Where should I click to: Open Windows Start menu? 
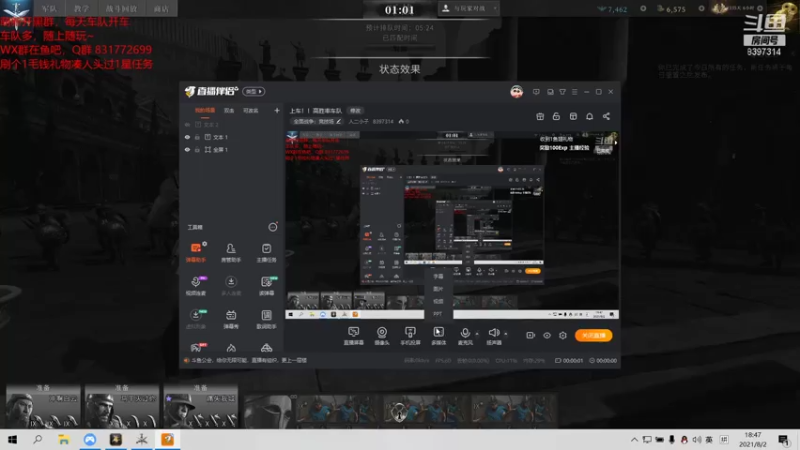[12, 439]
